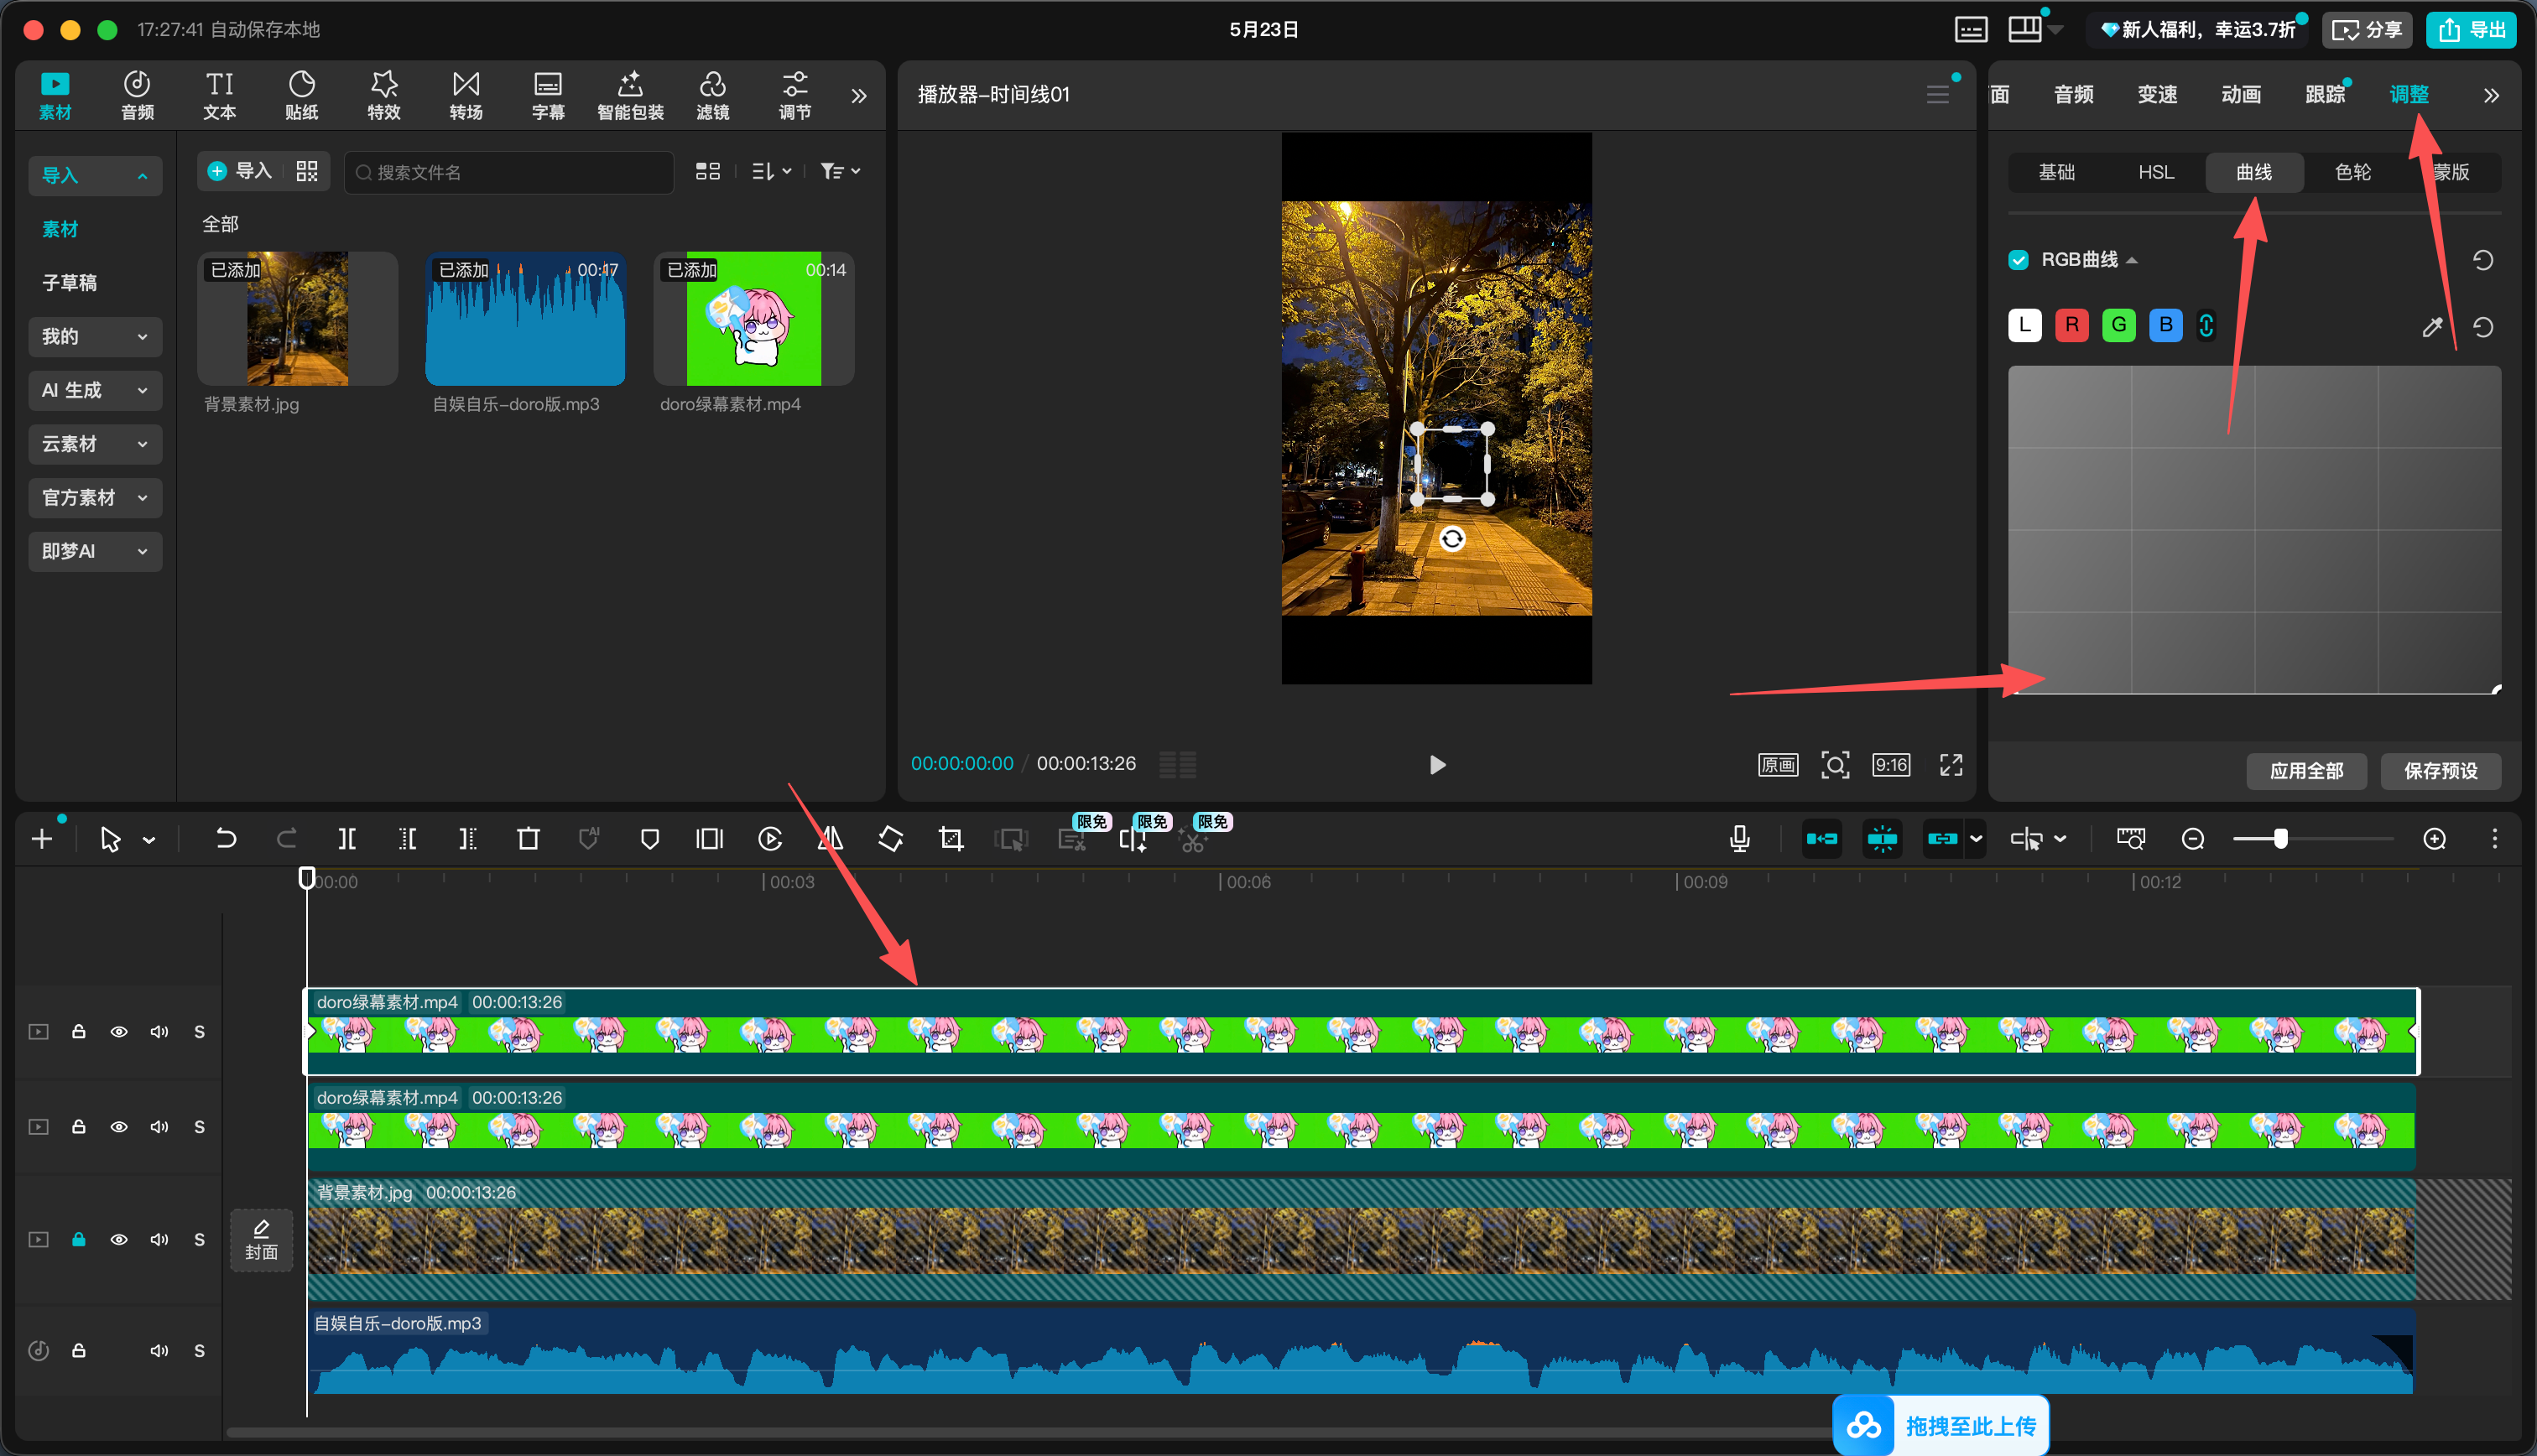Screen dimensions: 2537x1456
Task: Click the timeline zoom slider handle
Action: coord(2280,839)
